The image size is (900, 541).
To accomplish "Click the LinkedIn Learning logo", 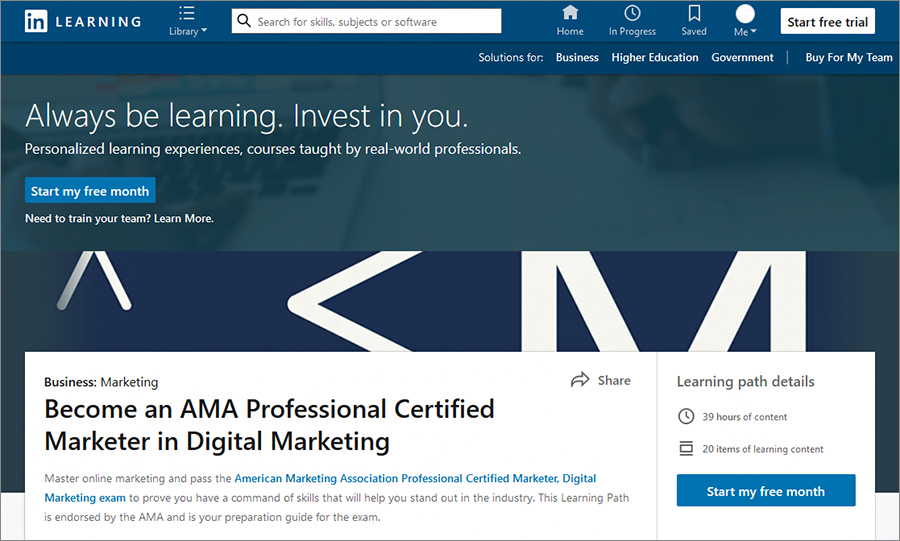I will tap(83, 22).
